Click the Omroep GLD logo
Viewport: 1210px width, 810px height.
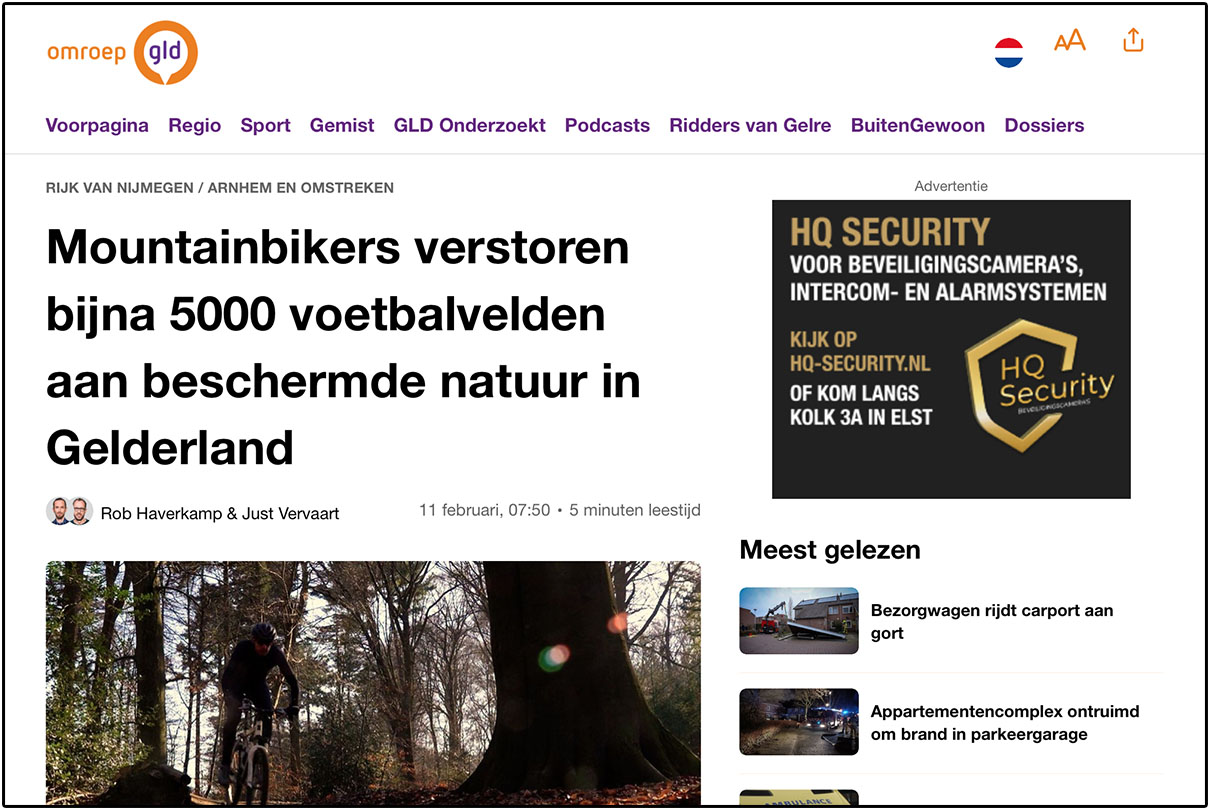pos(122,52)
